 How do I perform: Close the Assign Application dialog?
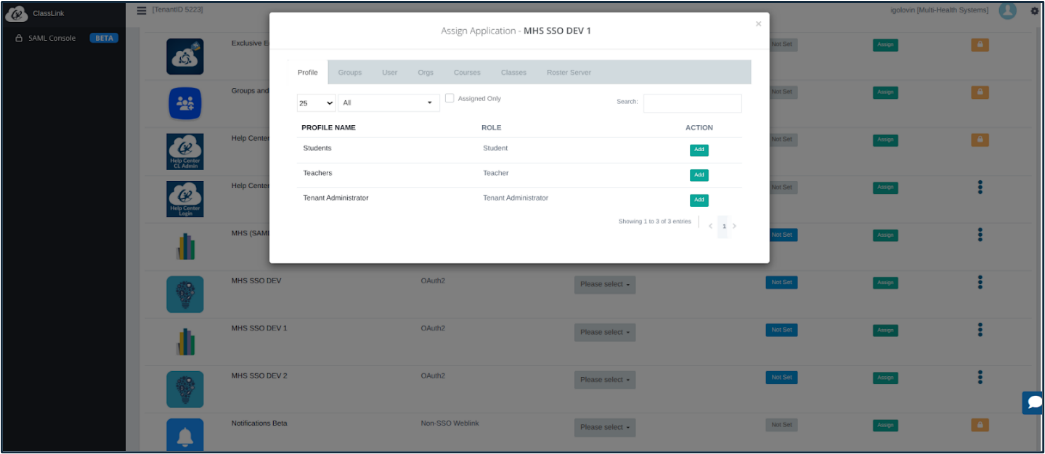point(758,24)
